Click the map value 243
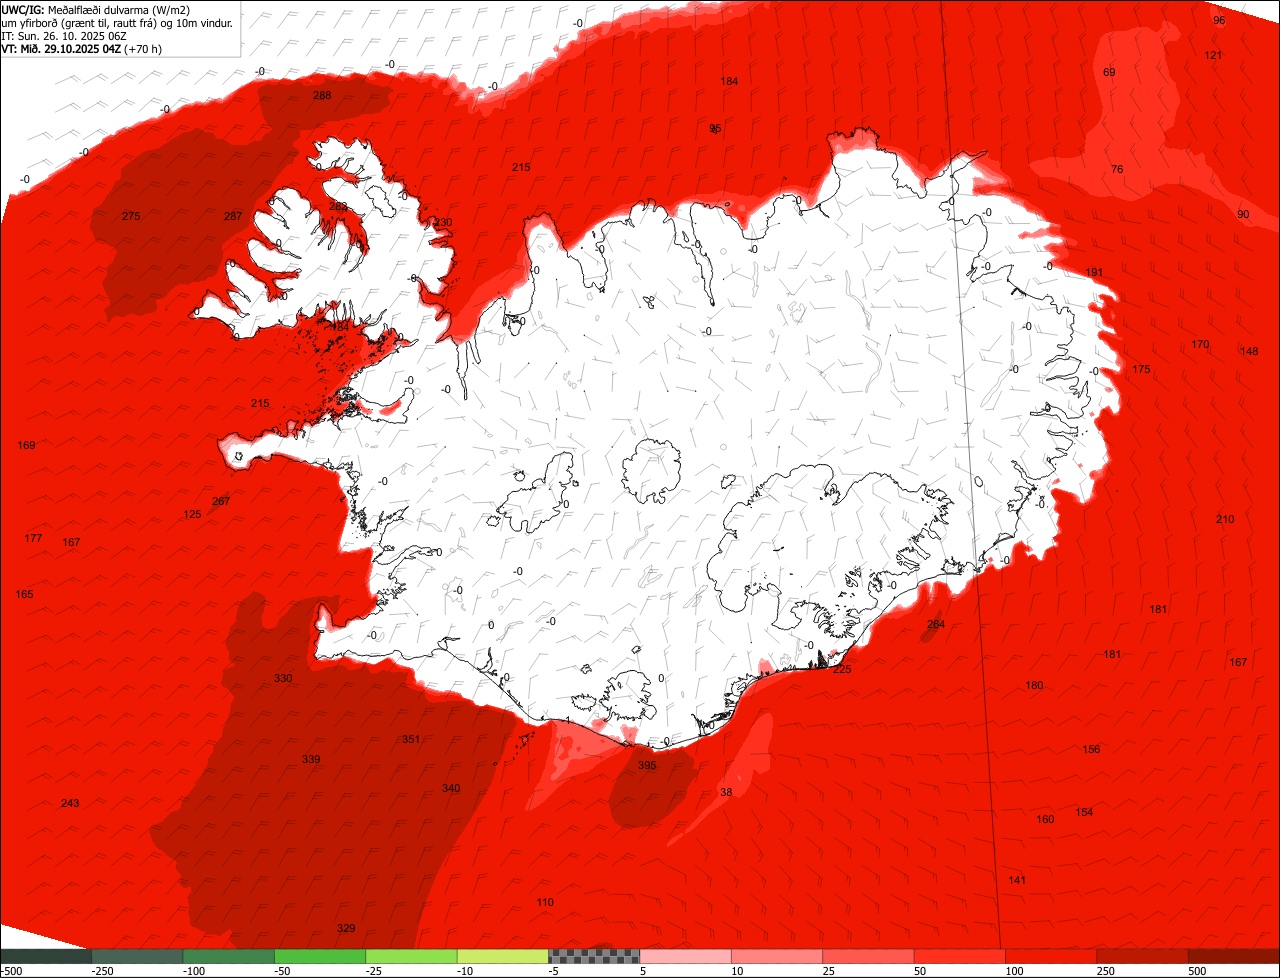 [70, 804]
